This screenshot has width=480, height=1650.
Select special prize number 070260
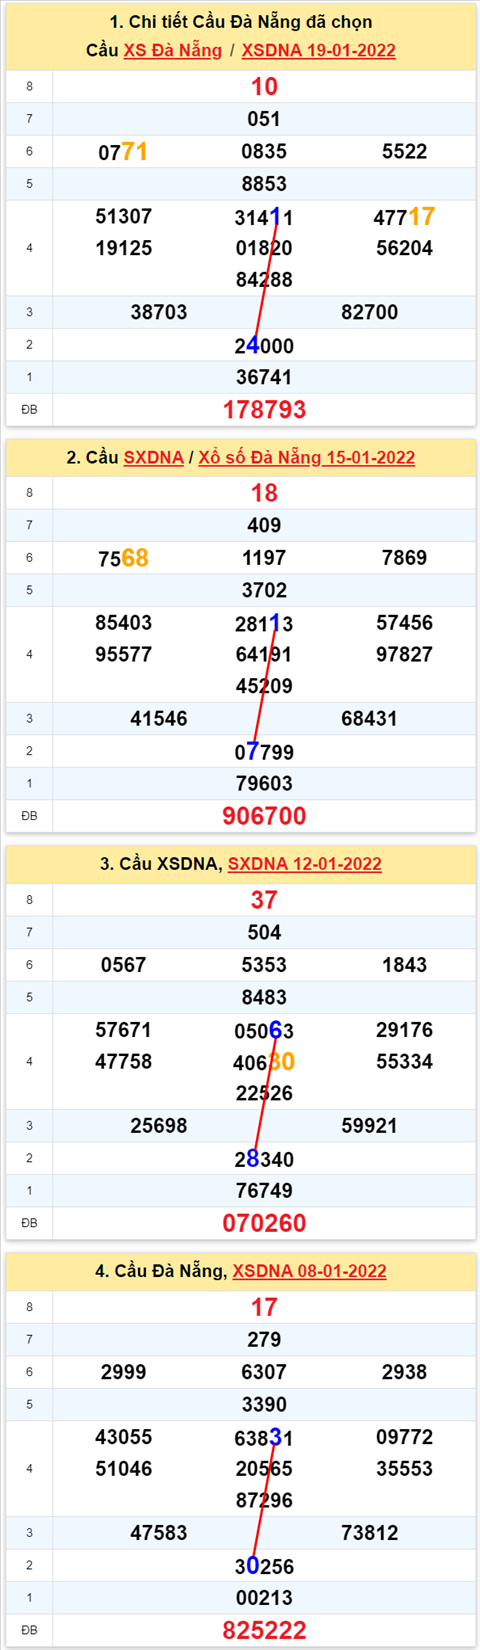264,1222
